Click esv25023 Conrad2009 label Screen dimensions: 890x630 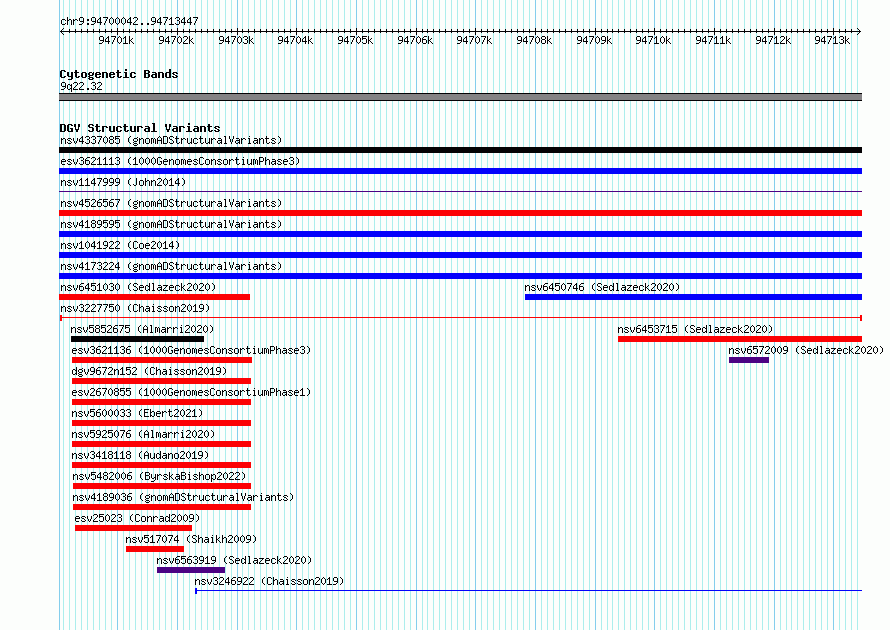tap(137, 518)
